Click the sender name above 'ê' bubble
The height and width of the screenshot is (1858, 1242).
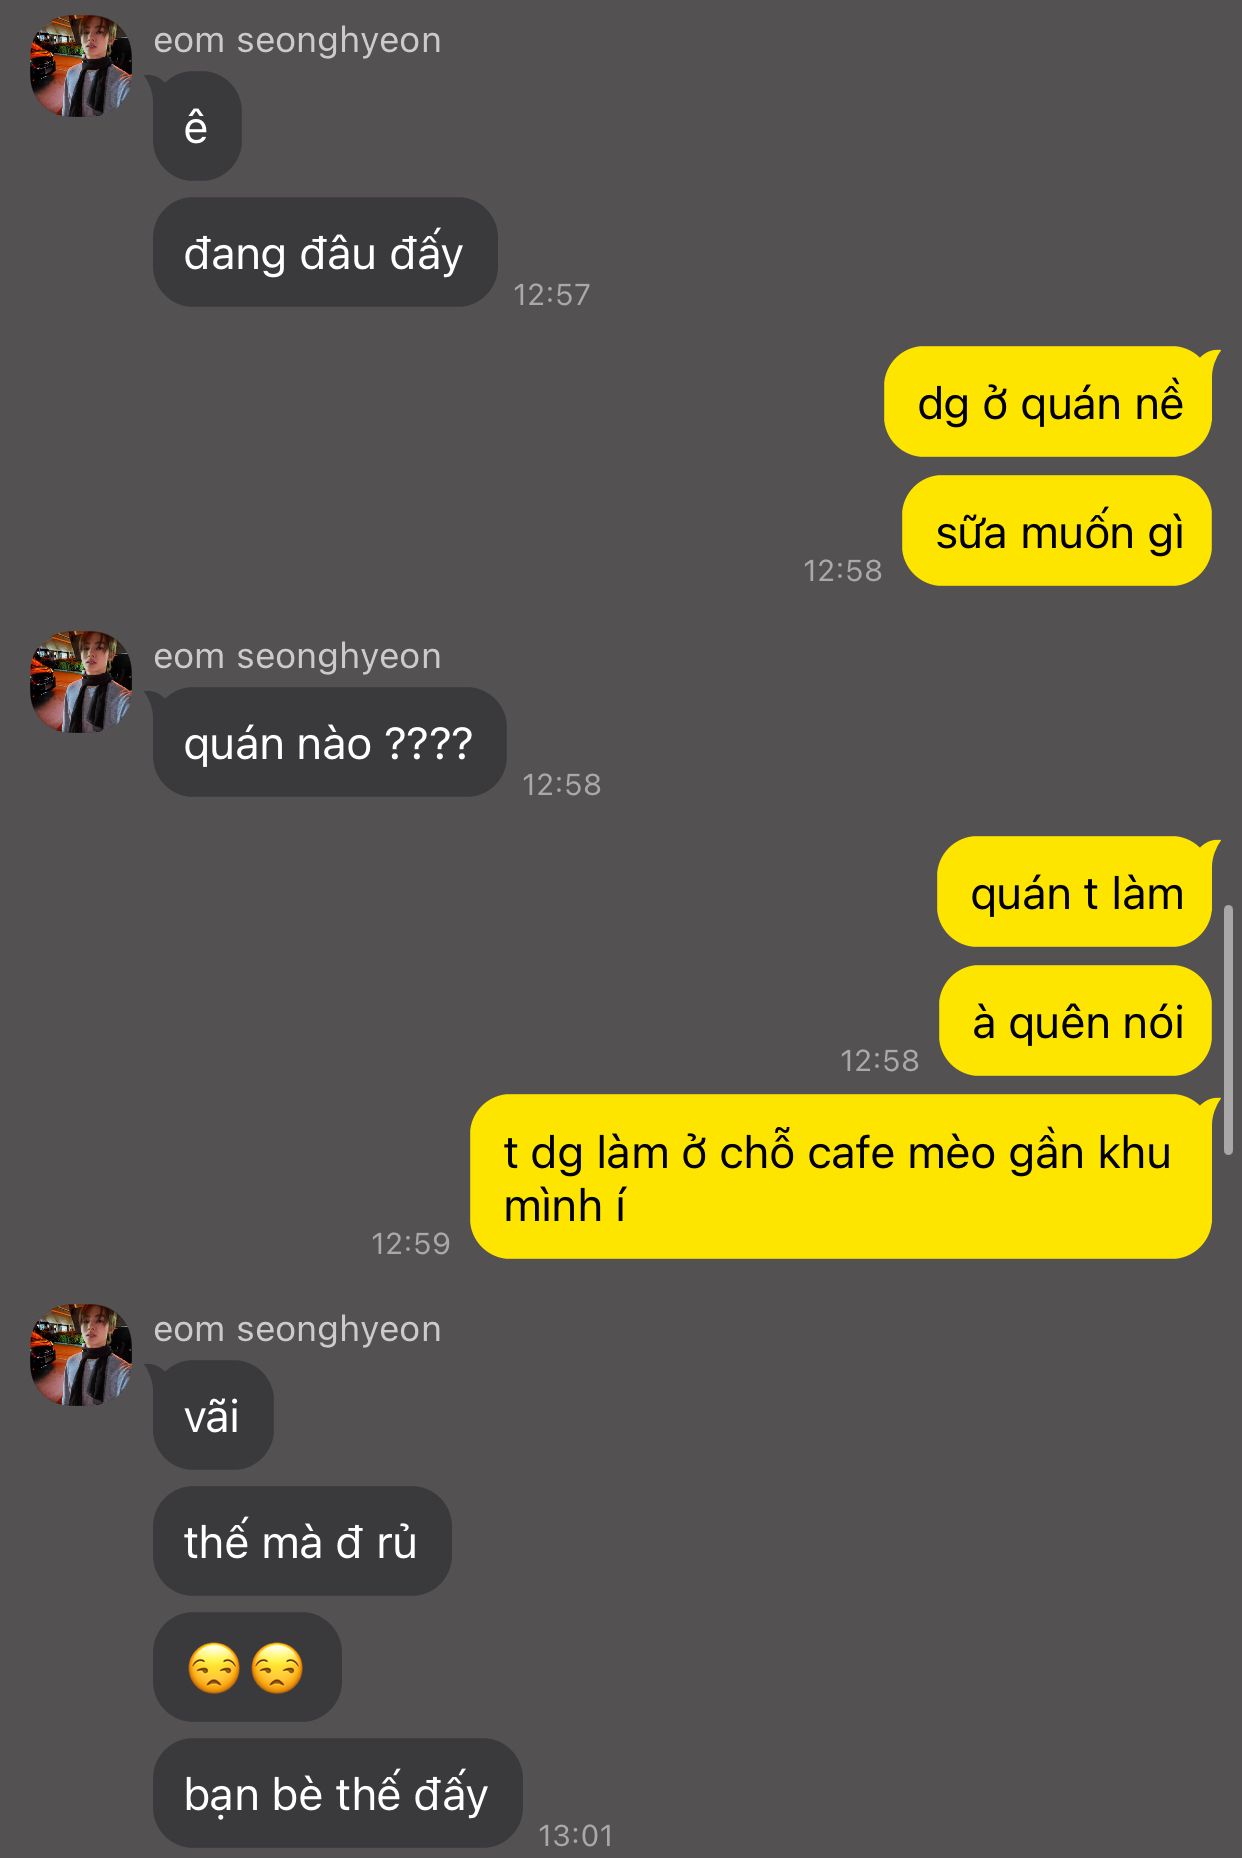(x=297, y=40)
